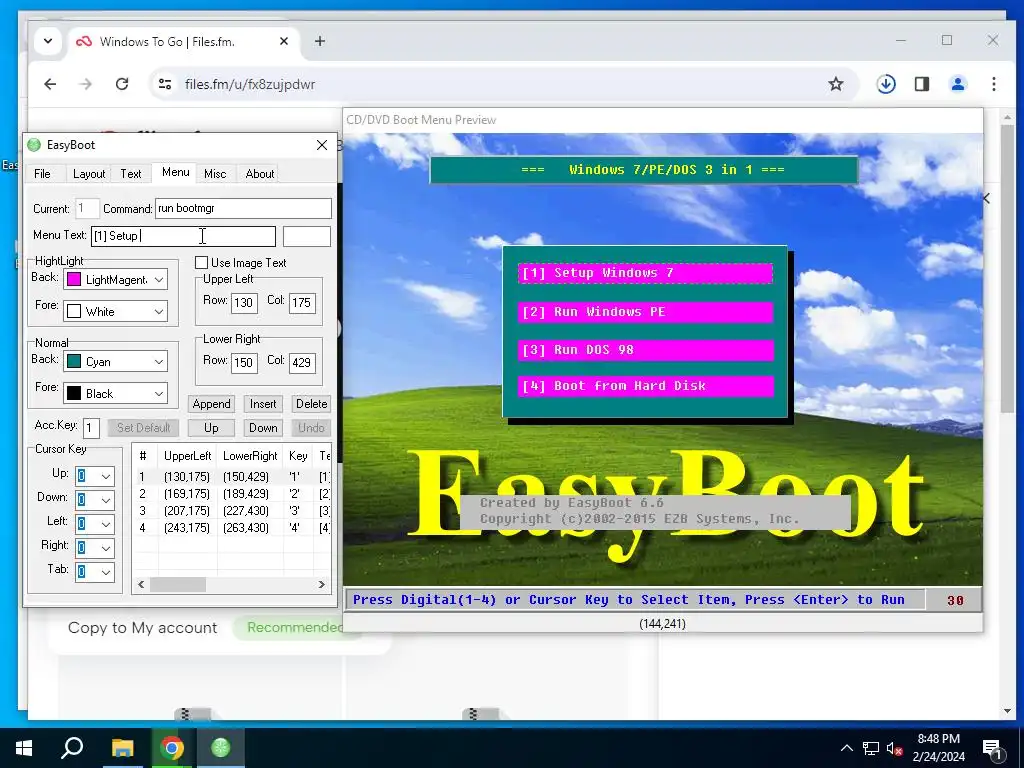Open site information icon in address bar
Image resolution: width=1024 pixels, height=768 pixels.
point(165,84)
